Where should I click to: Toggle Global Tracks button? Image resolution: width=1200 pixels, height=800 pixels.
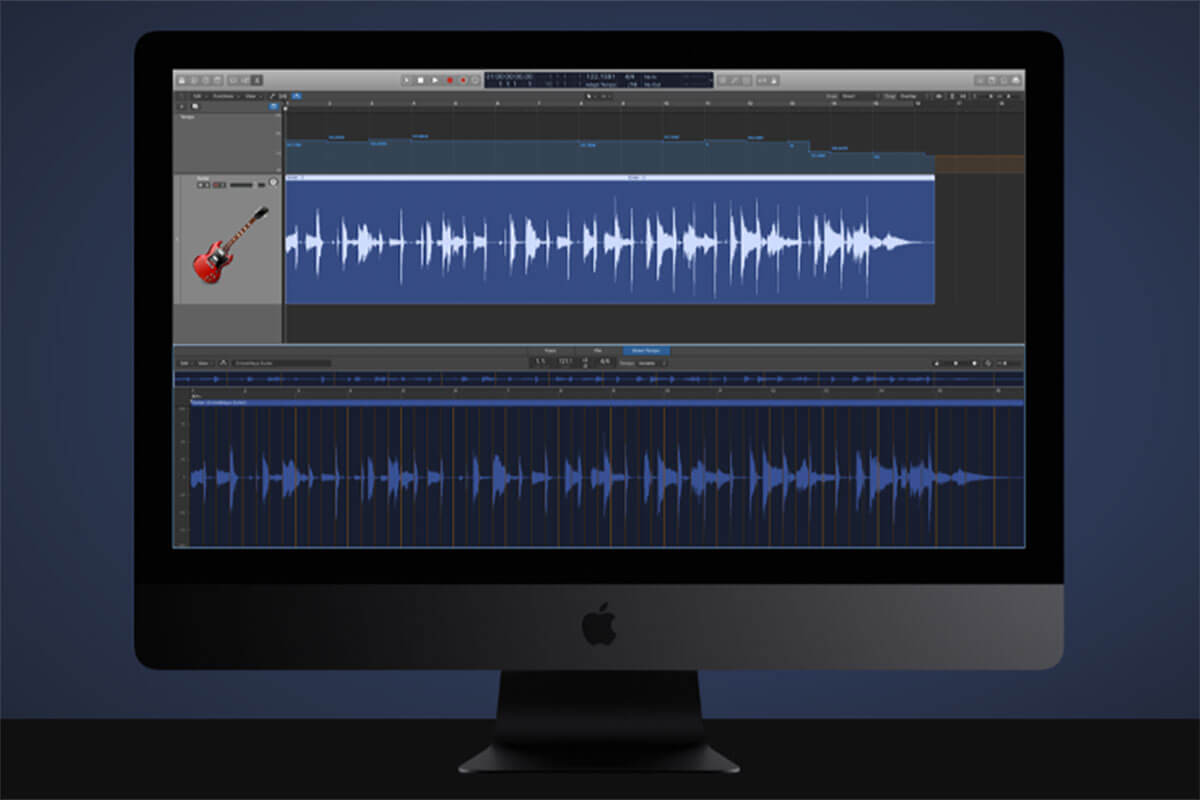coord(274,106)
